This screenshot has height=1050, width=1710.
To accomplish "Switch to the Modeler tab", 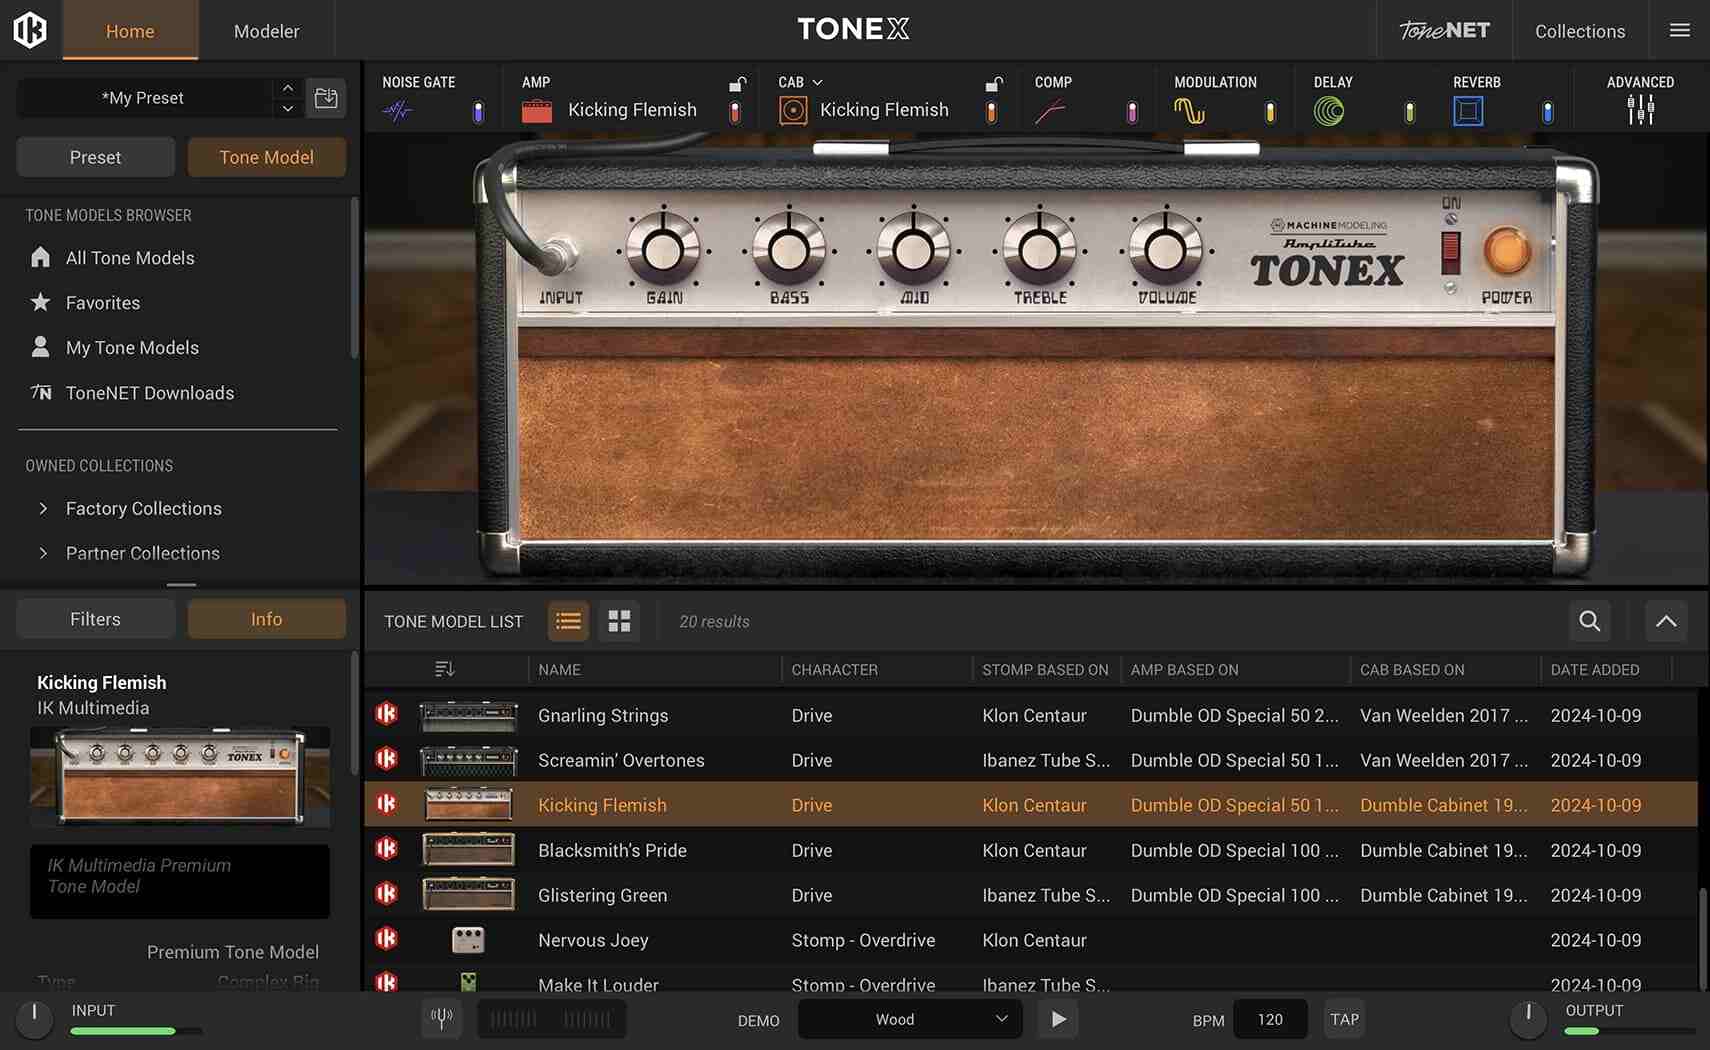I will tap(265, 30).
